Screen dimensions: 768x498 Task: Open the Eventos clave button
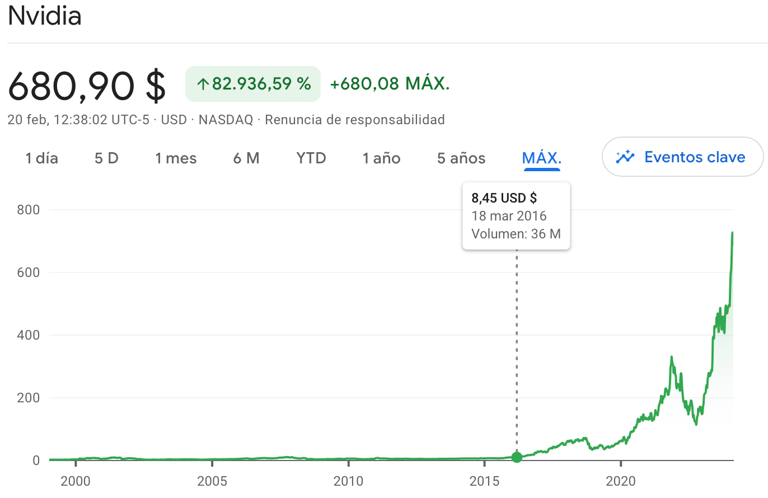[x=682, y=157]
